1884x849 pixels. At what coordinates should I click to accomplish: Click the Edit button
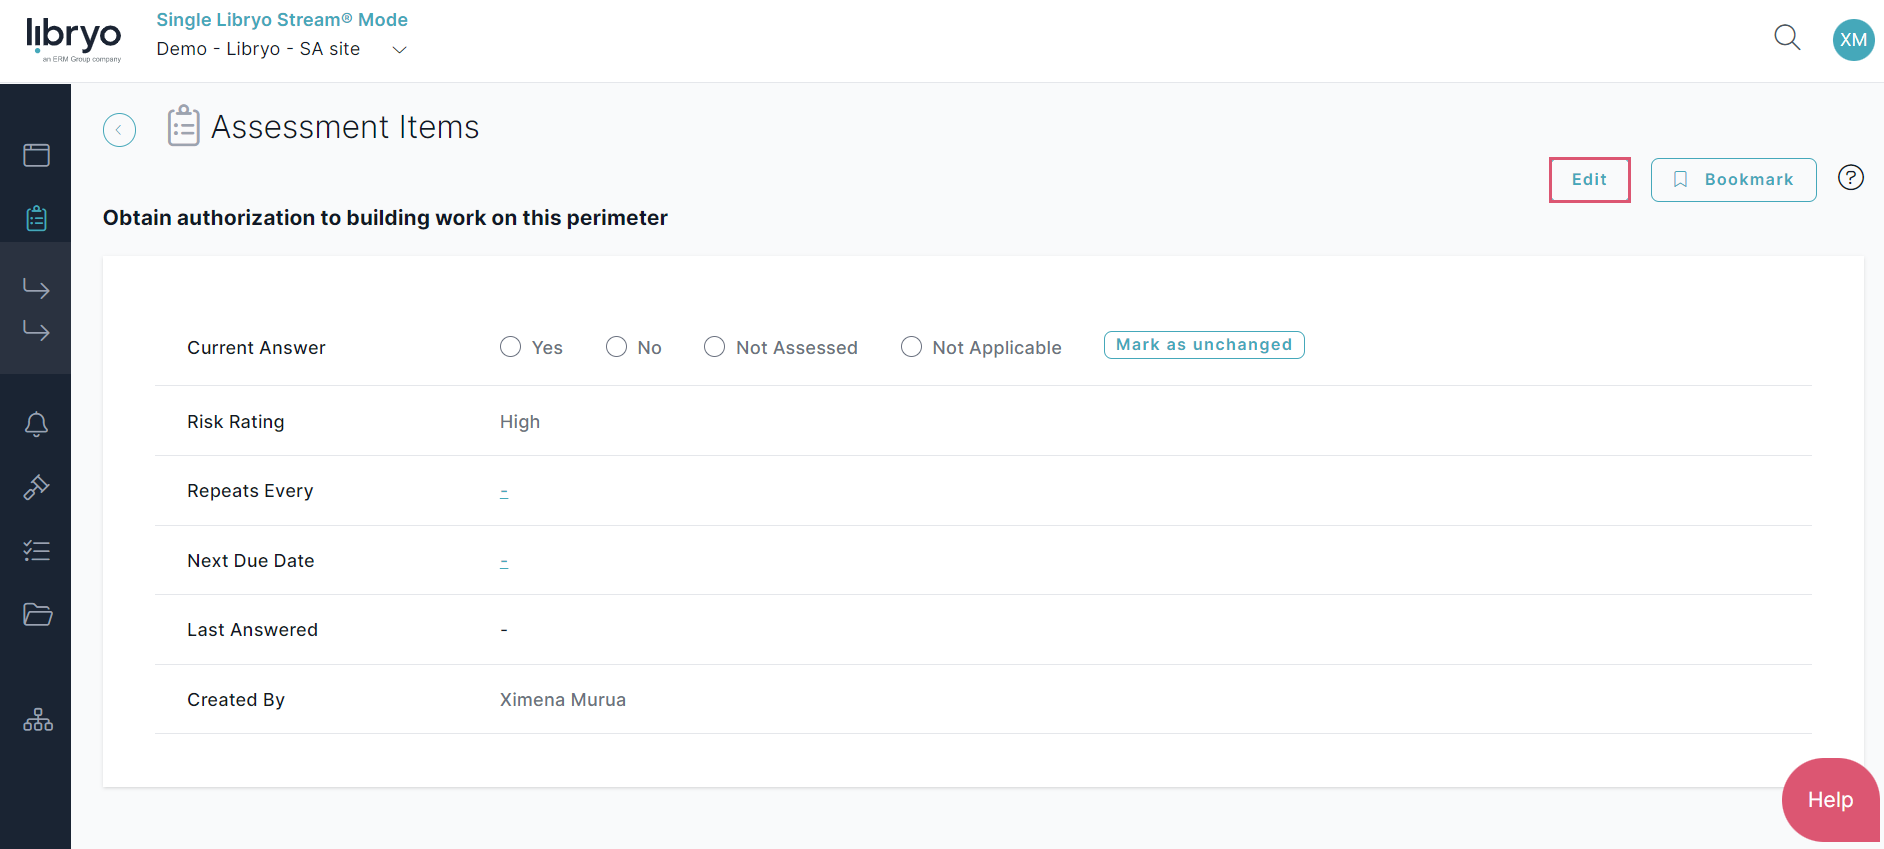[1590, 180]
